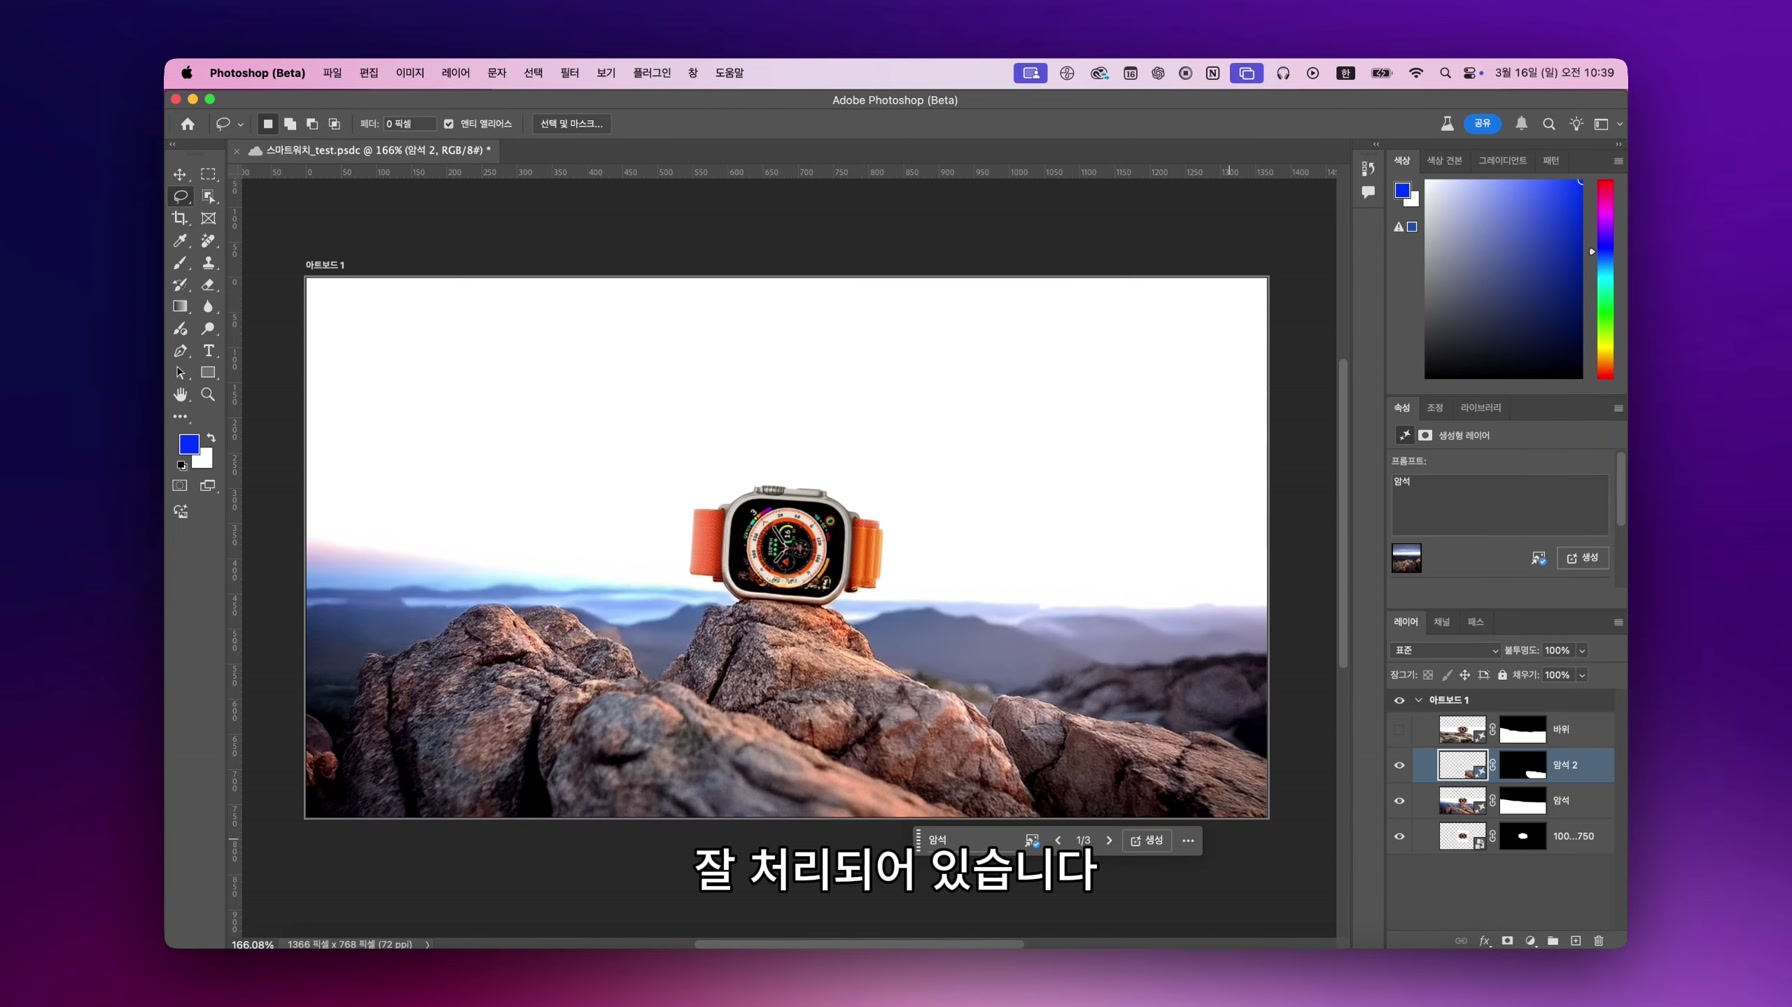This screenshot has width=1792, height=1007.
Task: Click the 선택 및 마스크 button
Action: [x=571, y=124]
